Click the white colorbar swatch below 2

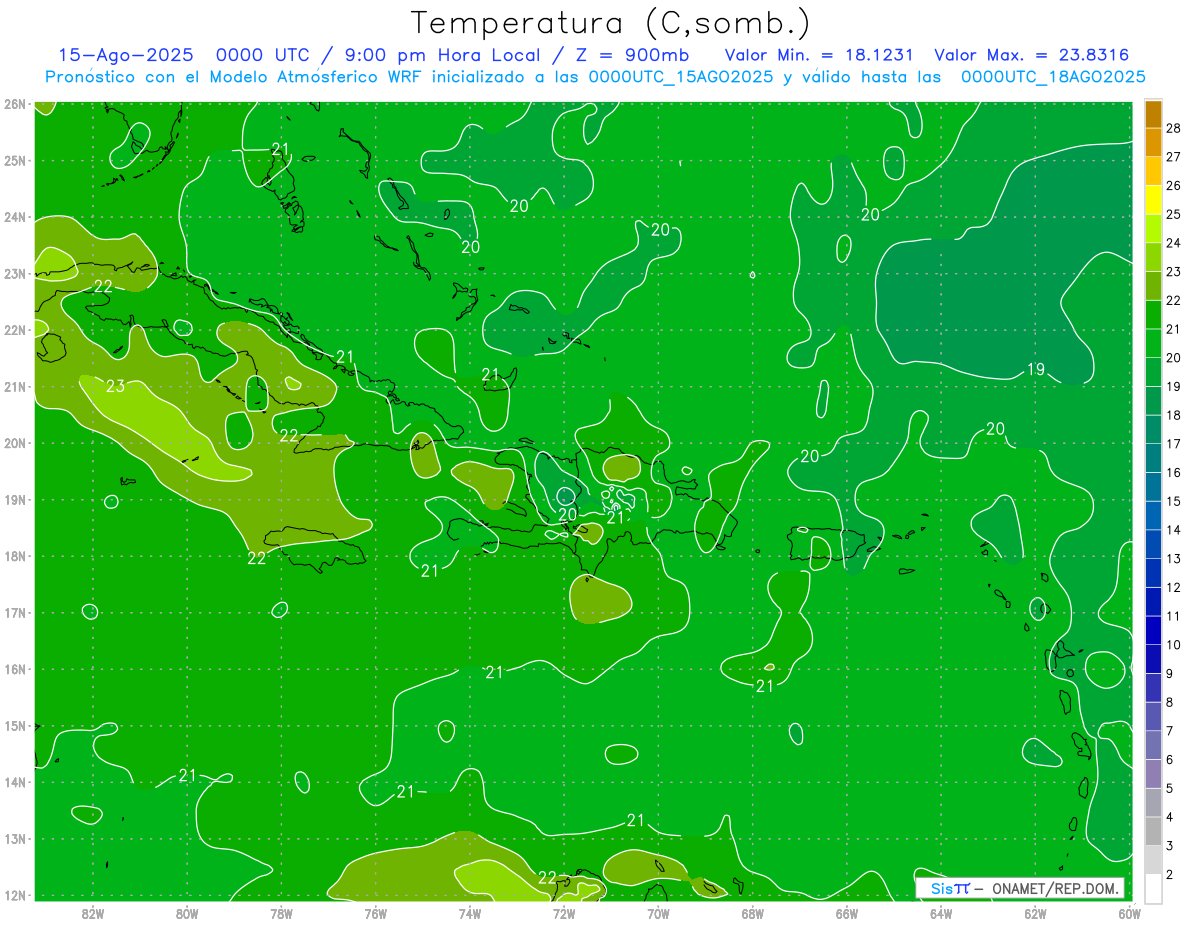(x=1153, y=888)
